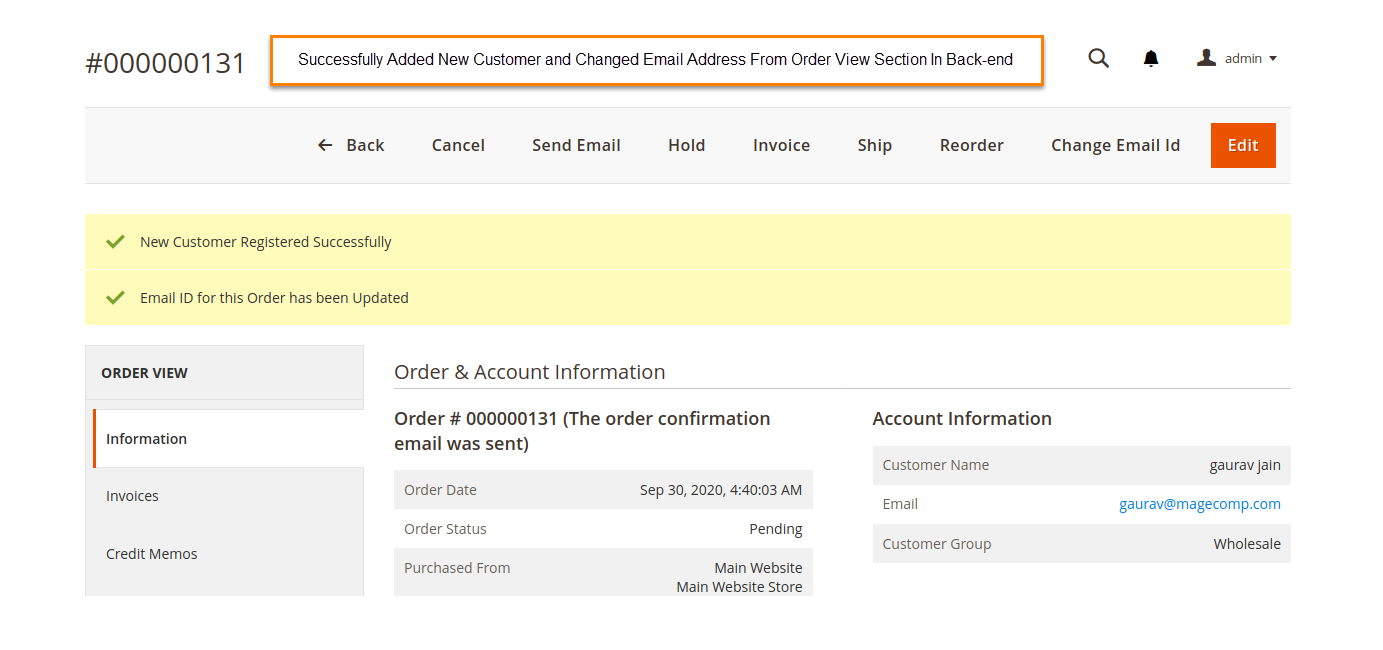This screenshot has width=1383, height=650.
Task: Put the order on Hold
Action: [x=686, y=146]
